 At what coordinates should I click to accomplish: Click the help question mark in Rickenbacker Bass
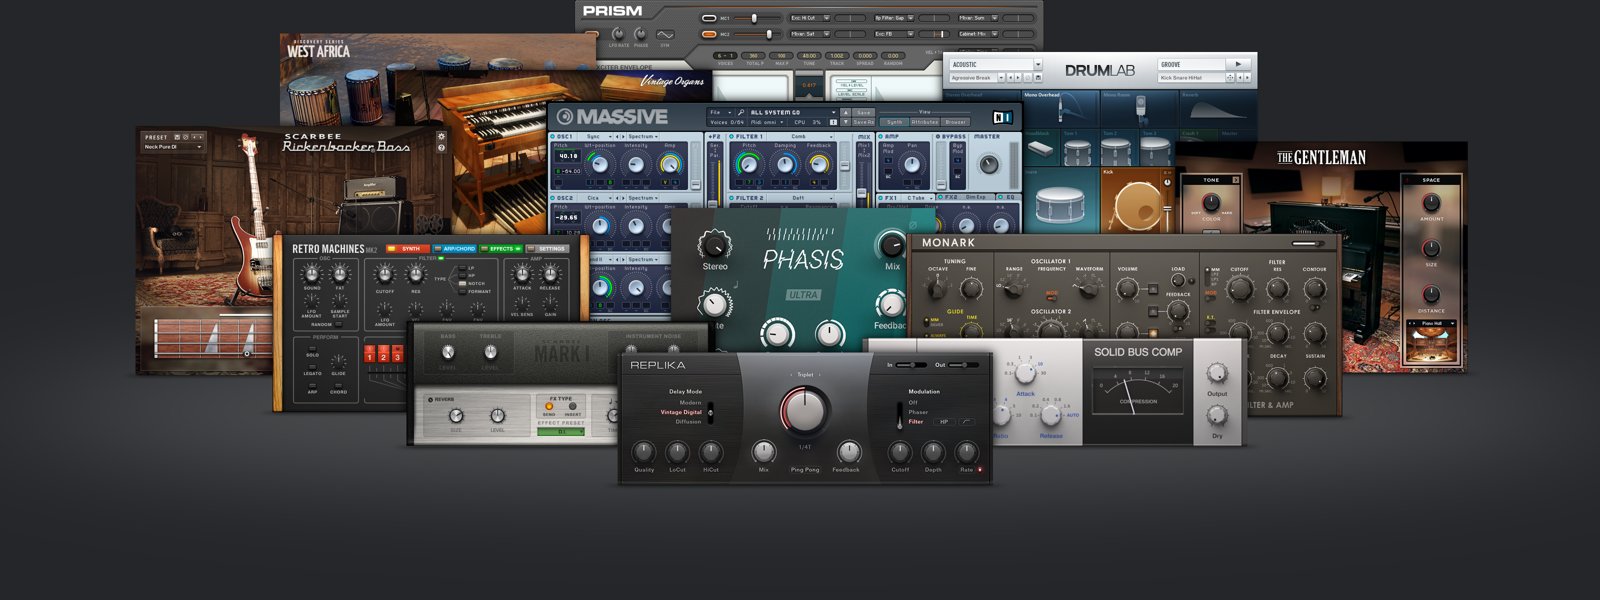click(x=441, y=148)
